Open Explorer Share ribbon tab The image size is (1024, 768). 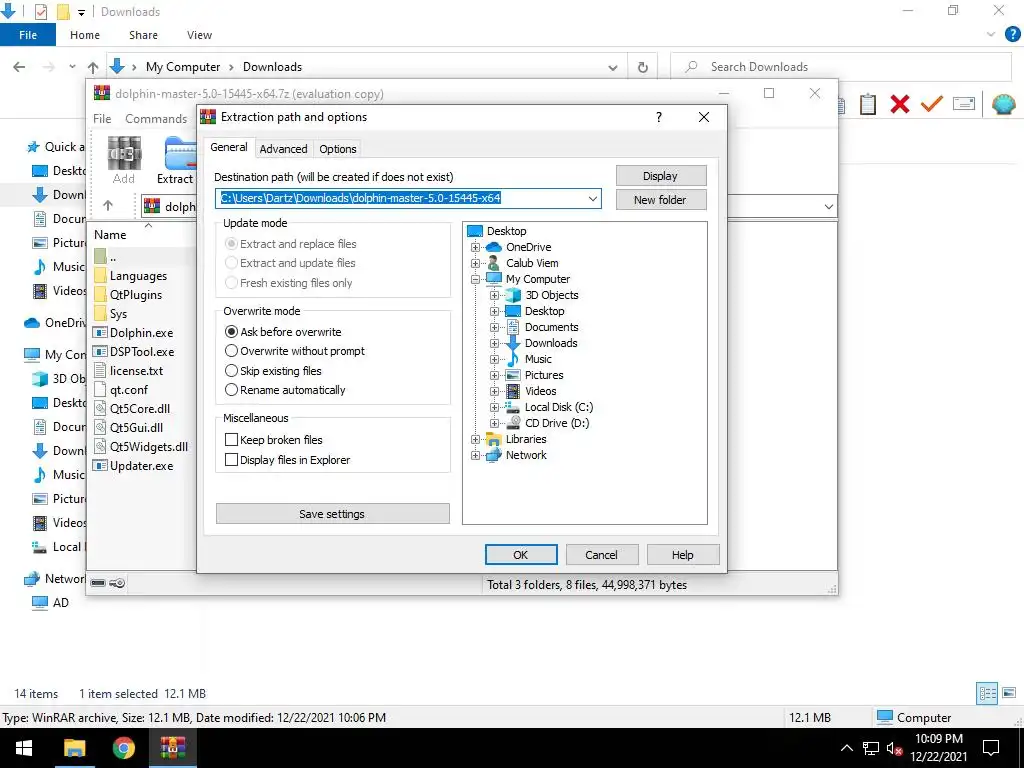[143, 35]
